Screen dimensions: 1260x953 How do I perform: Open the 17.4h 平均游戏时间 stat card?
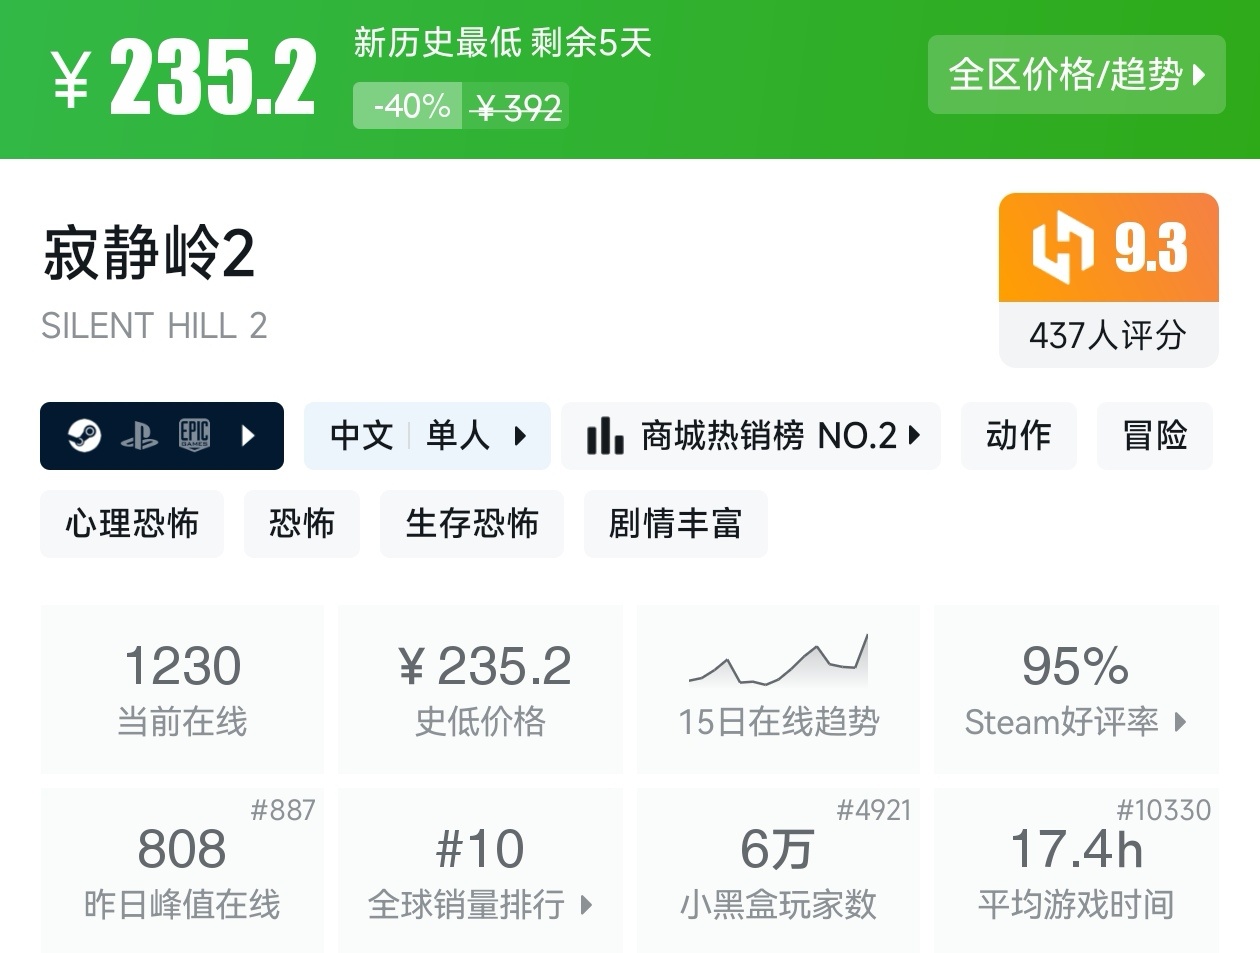(1076, 870)
